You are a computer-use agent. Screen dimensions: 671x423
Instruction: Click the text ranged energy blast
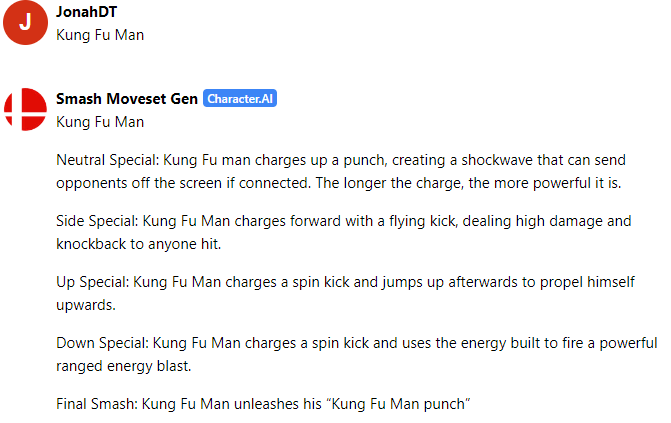point(123,366)
